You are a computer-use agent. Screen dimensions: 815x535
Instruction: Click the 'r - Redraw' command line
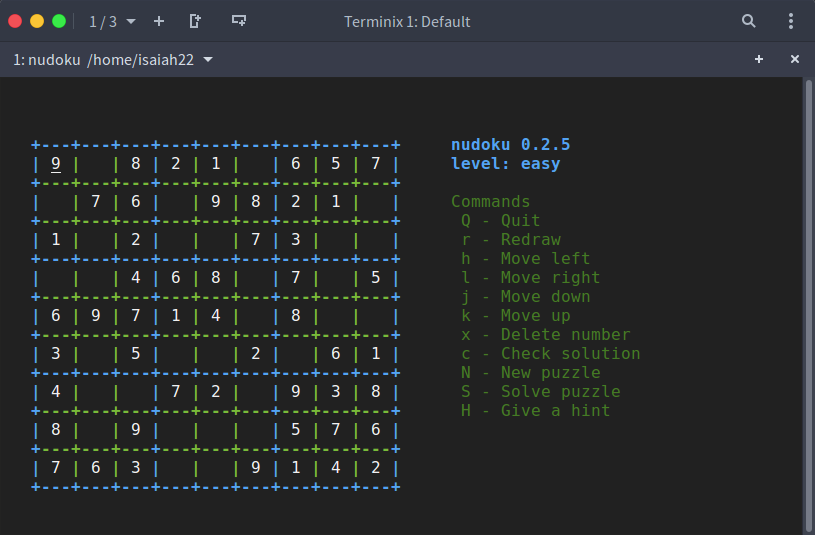point(511,240)
